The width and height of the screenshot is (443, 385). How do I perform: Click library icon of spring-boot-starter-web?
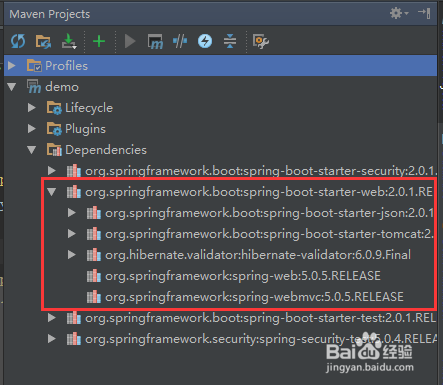[x=74, y=192]
